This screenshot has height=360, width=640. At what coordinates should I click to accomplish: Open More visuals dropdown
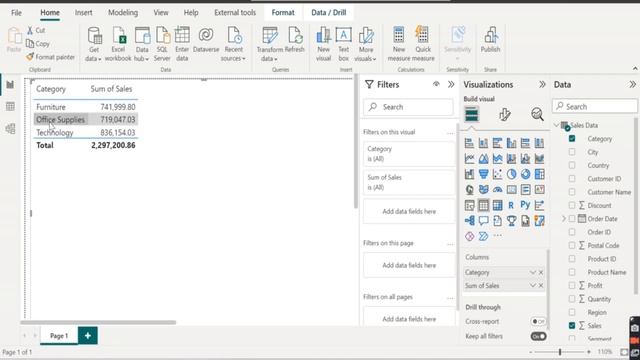tap(365, 44)
